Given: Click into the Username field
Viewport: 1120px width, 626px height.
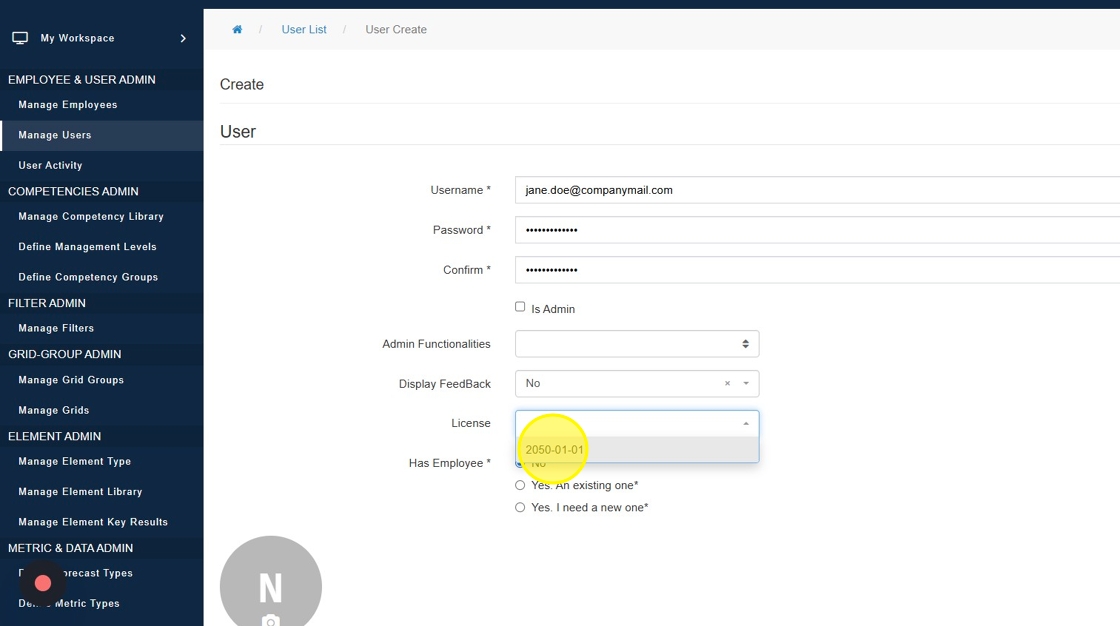Looking at the screenshot, I should pyautogui.click(x=815, y=190).
